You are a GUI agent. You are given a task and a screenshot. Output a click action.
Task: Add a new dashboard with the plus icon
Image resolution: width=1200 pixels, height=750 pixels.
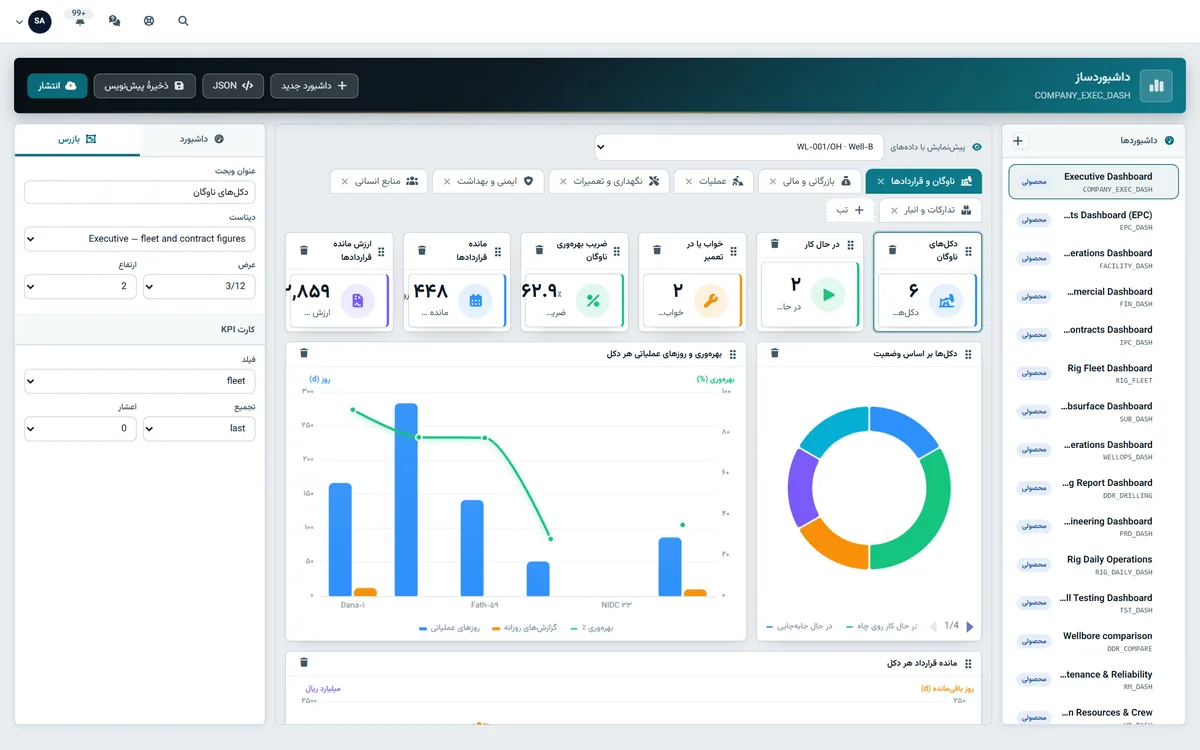1019,141
